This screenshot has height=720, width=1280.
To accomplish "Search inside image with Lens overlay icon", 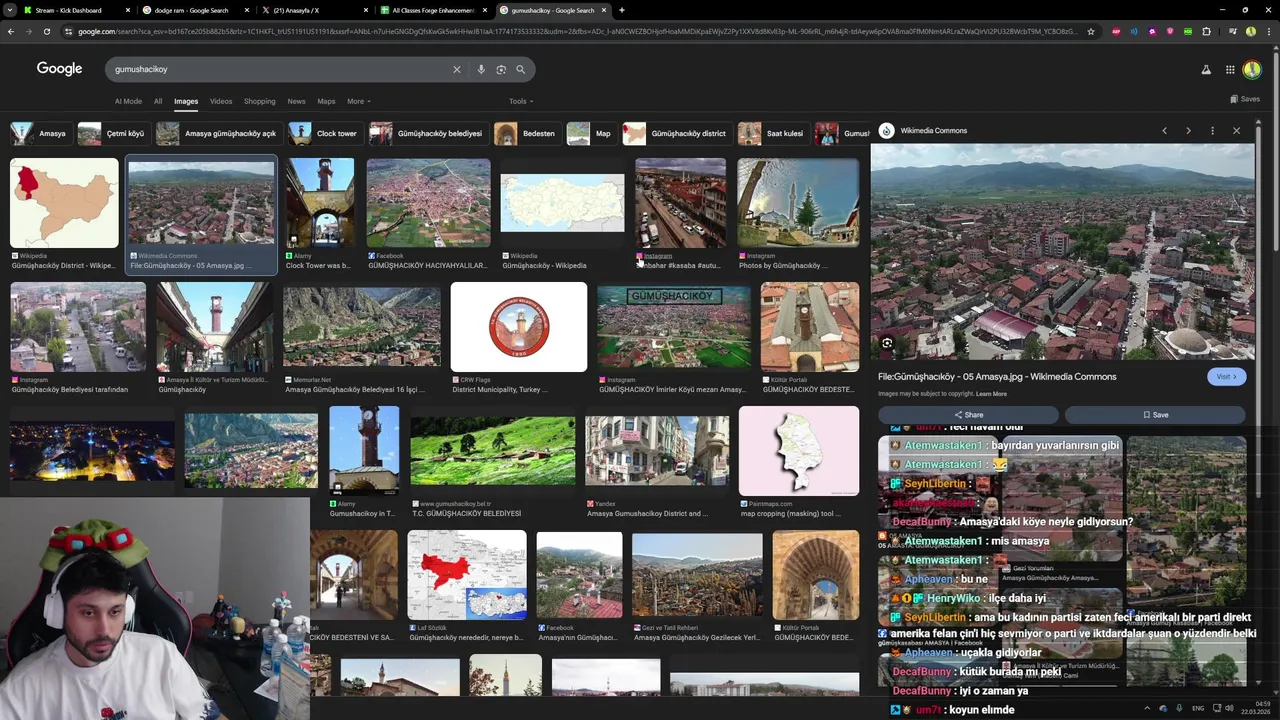I will point(887,343).
